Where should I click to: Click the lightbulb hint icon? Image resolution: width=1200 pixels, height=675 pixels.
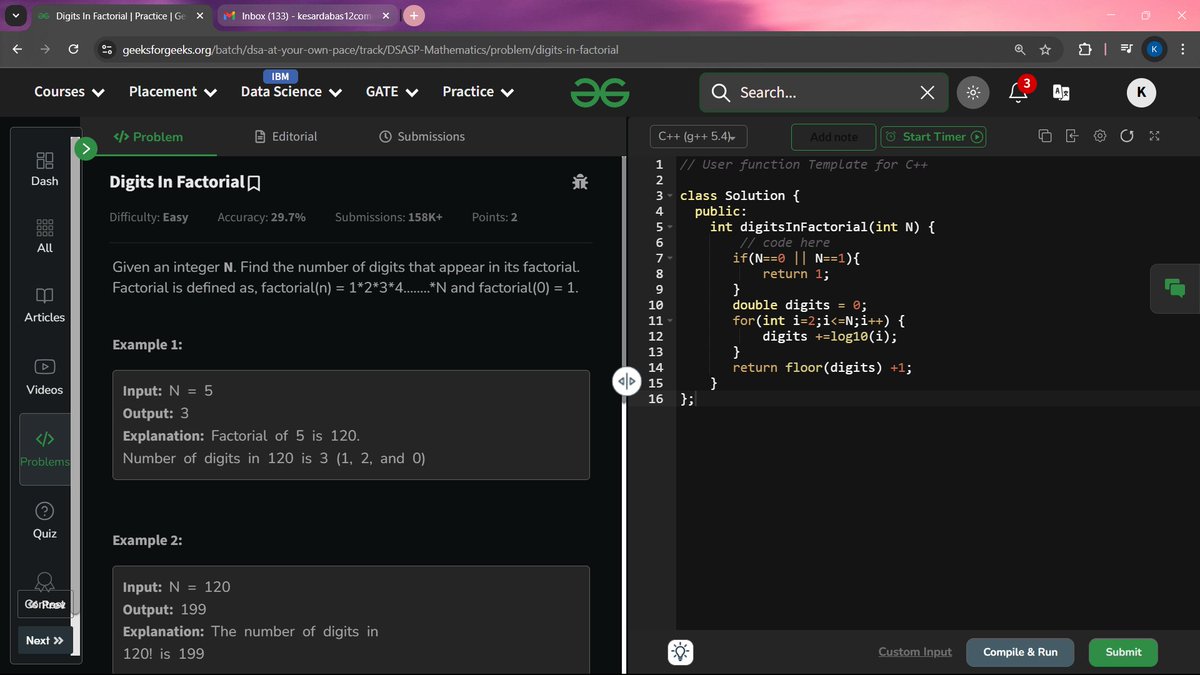(x=681, y=652)
